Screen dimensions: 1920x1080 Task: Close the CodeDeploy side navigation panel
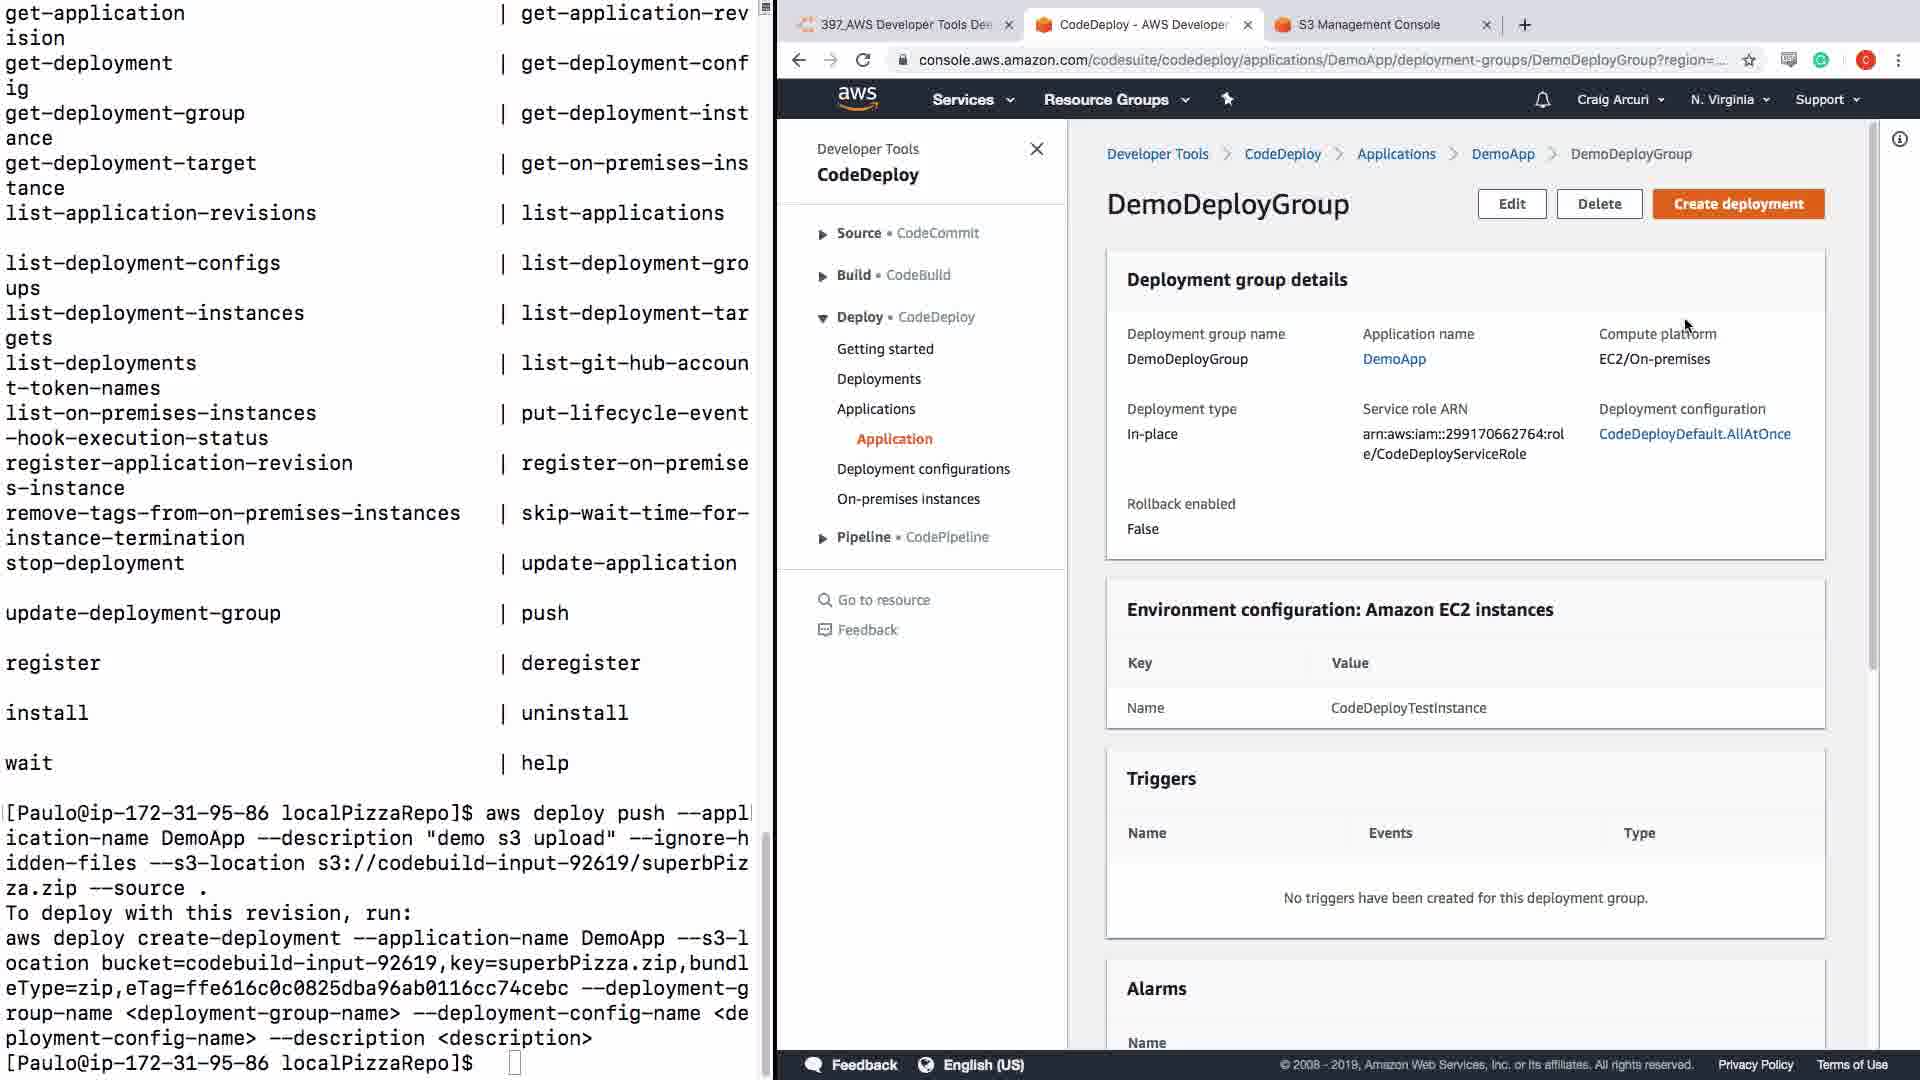tap(1036, 149)
